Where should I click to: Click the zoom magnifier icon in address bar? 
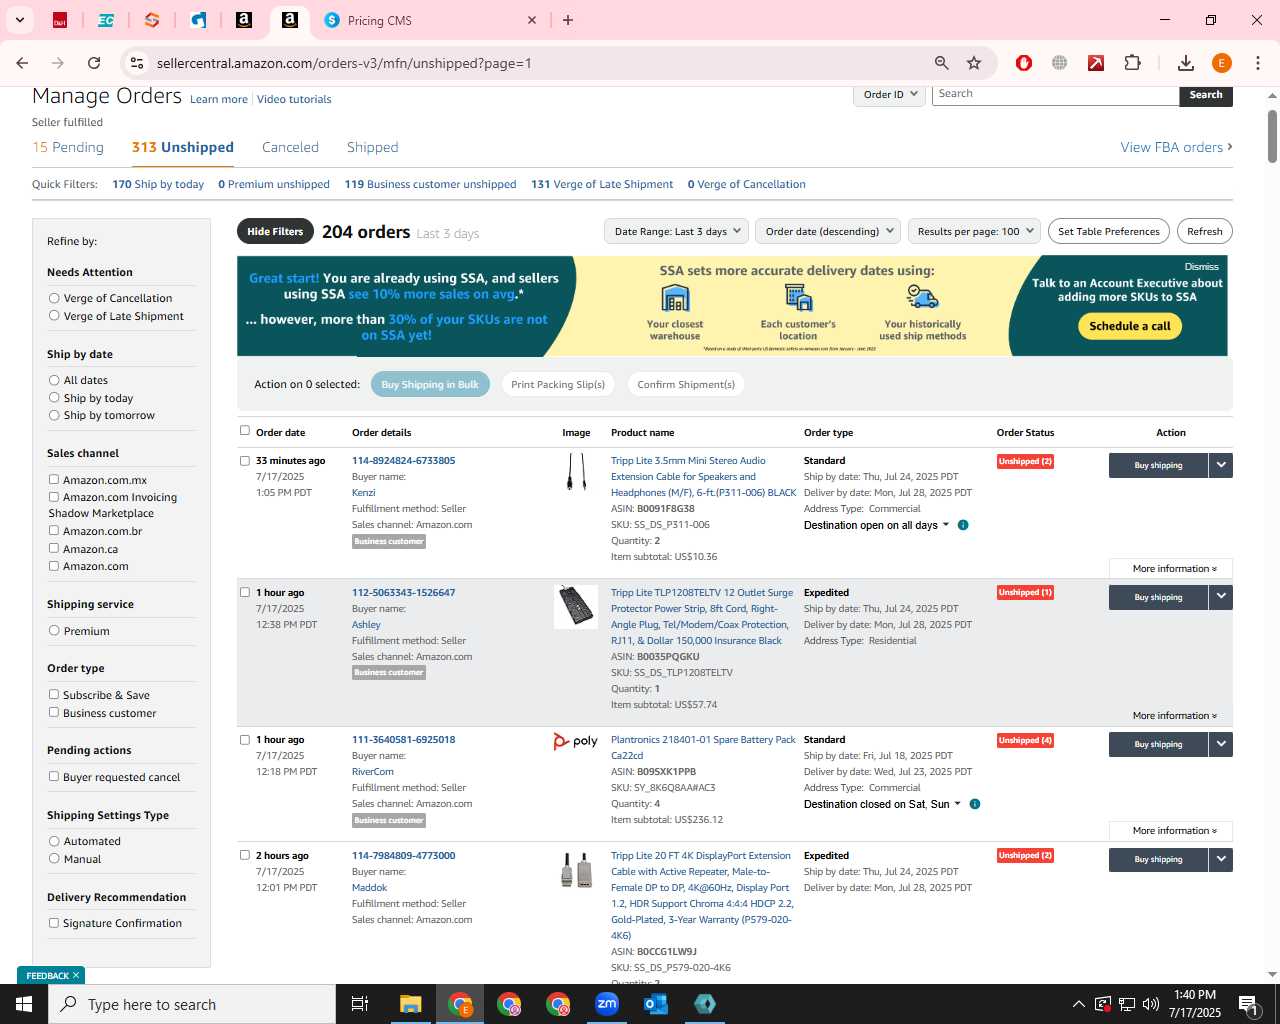point(941,63)
